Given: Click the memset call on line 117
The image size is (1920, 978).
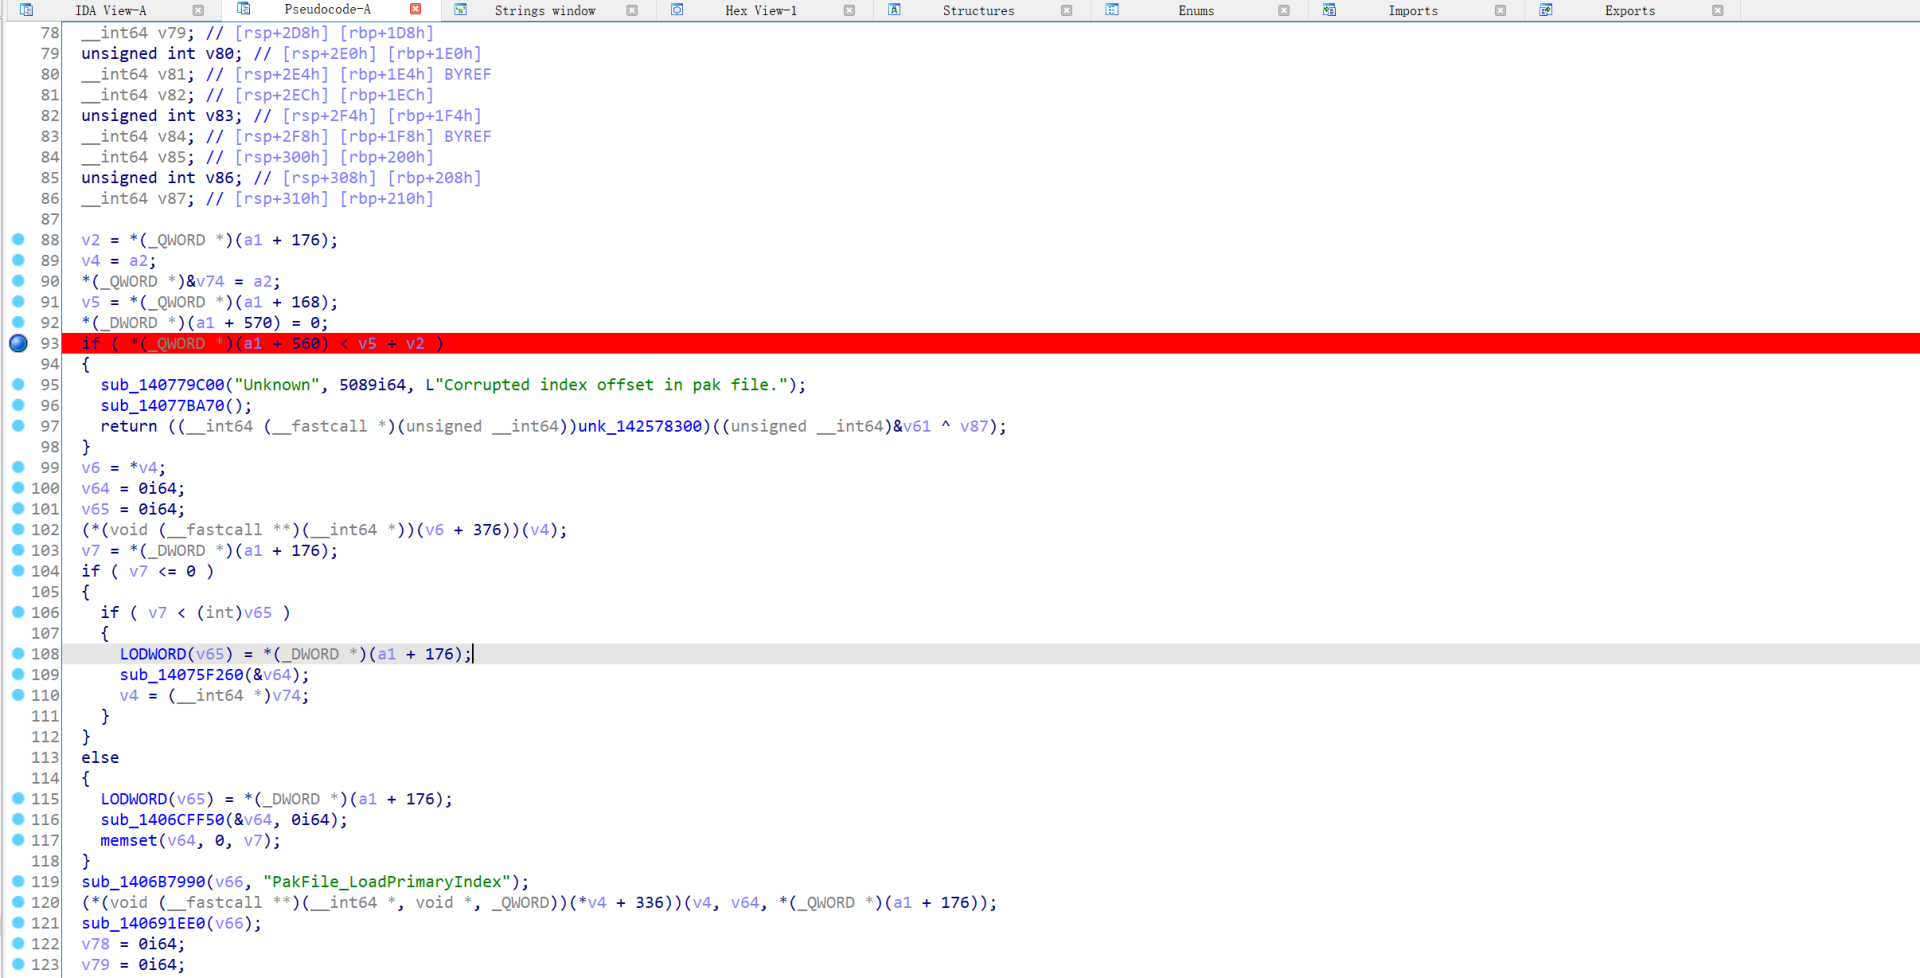Looking at the screenshot, I should point(128,841).
